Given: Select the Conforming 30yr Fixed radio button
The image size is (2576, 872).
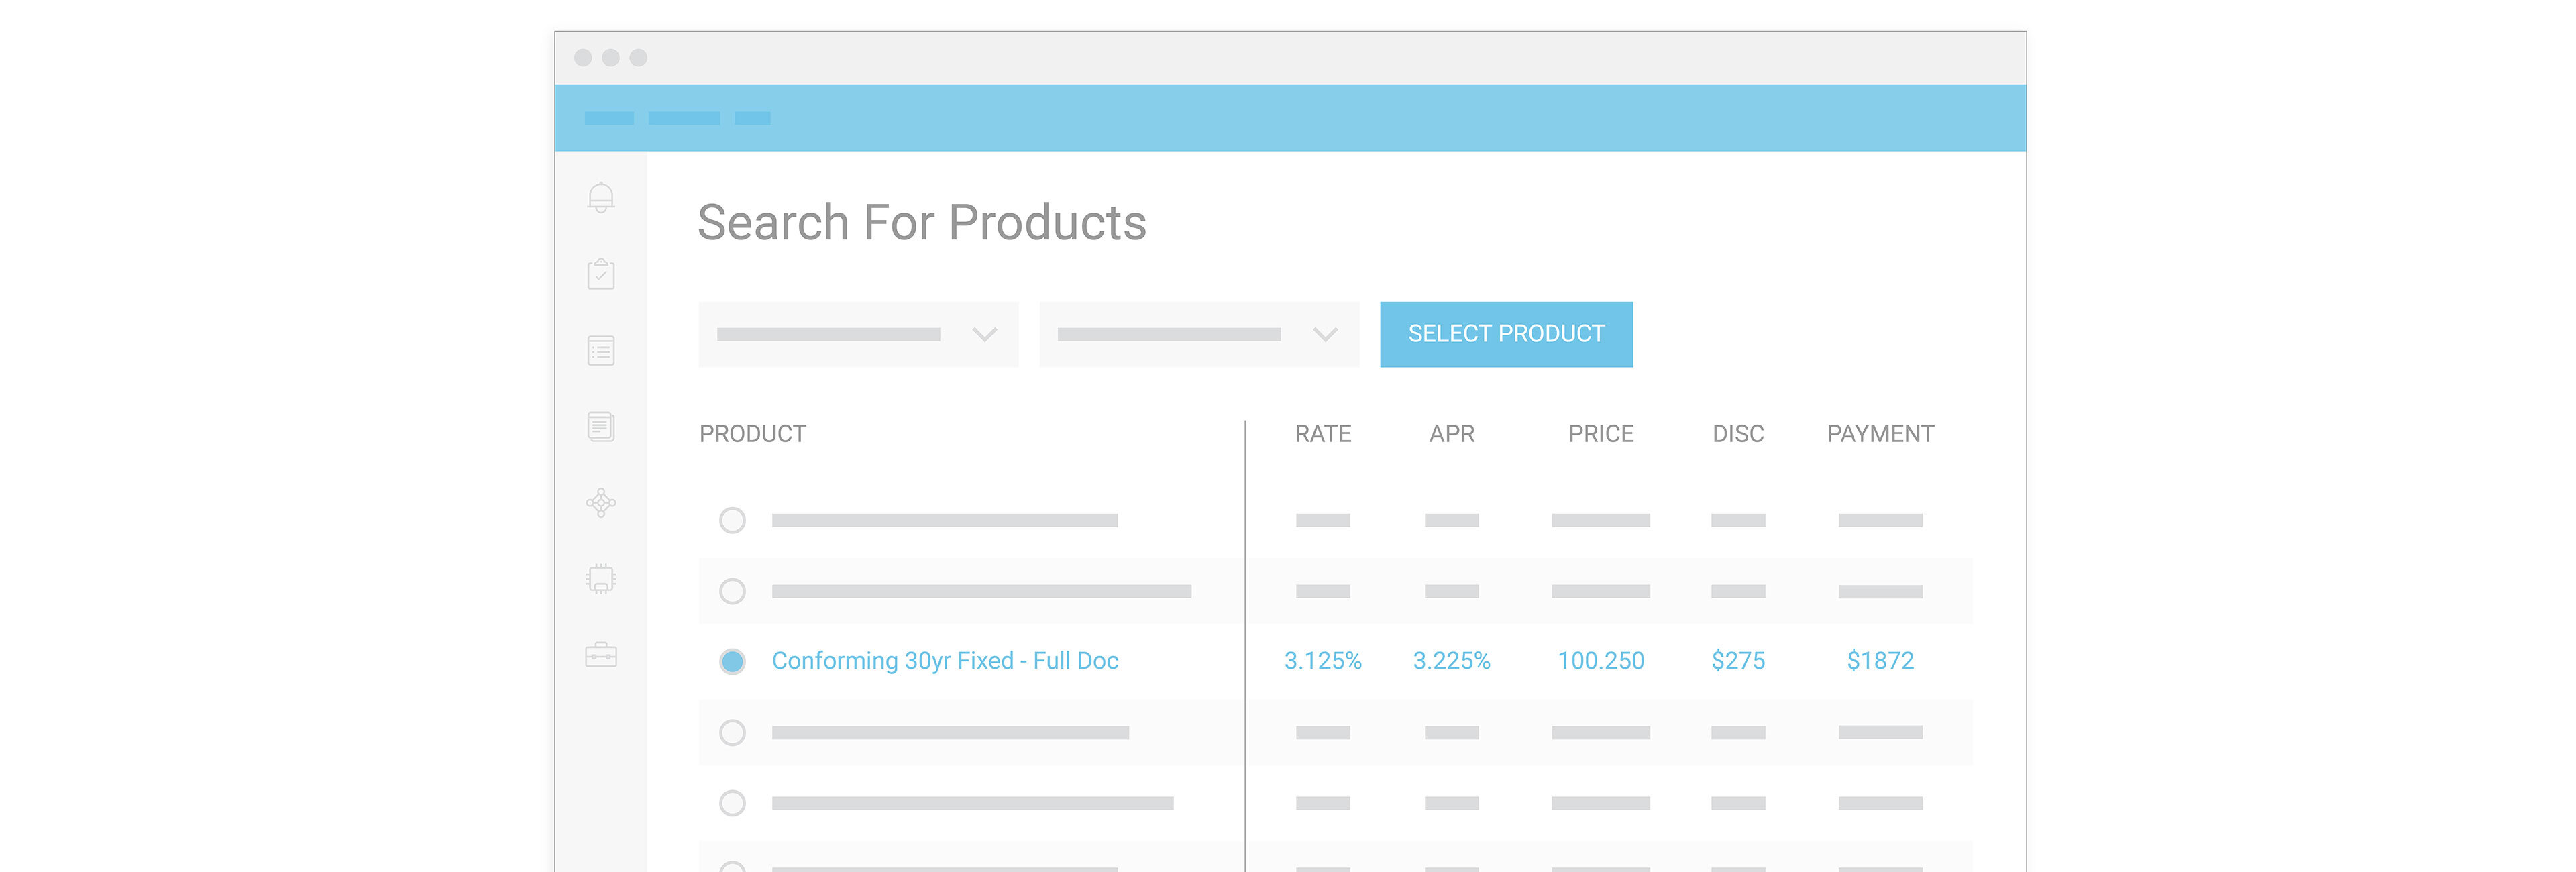Looking at the screenshot, I should (732, 661).
